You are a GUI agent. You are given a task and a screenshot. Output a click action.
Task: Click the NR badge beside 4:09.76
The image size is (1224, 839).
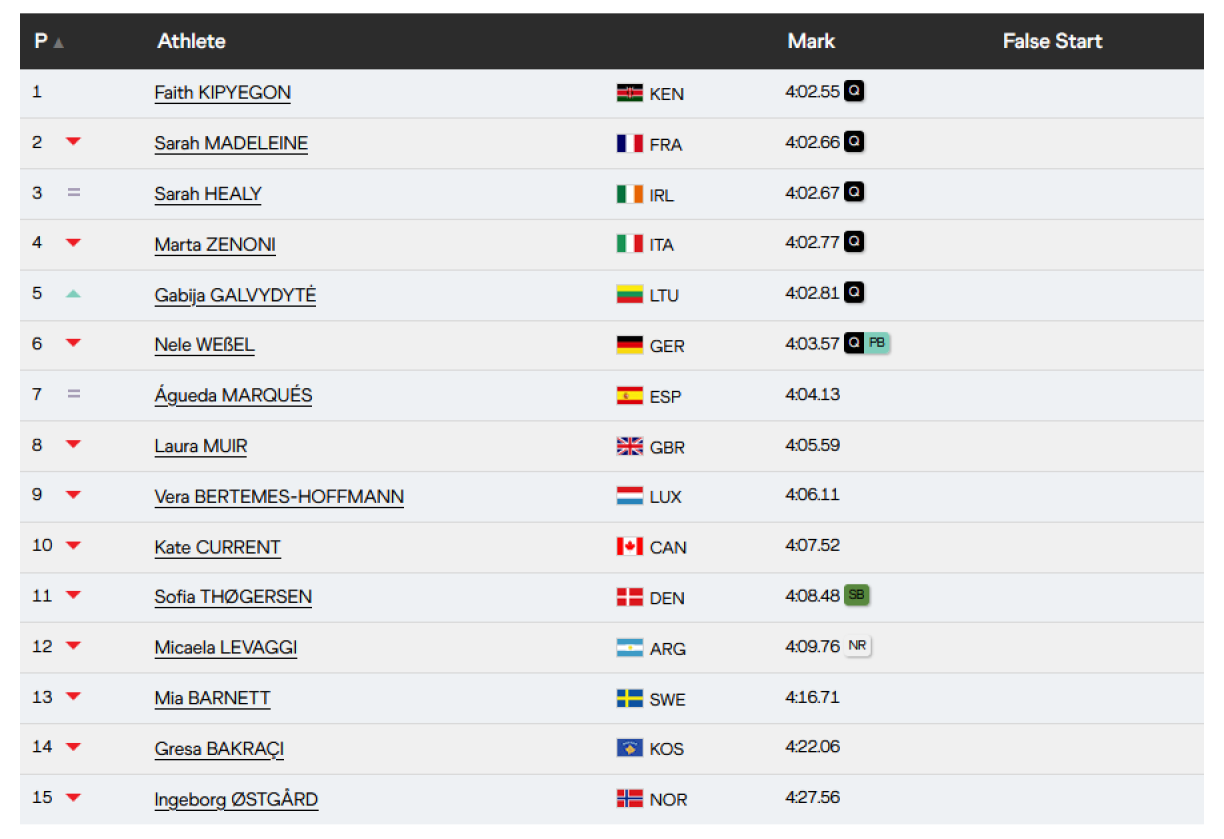point(857,646)
